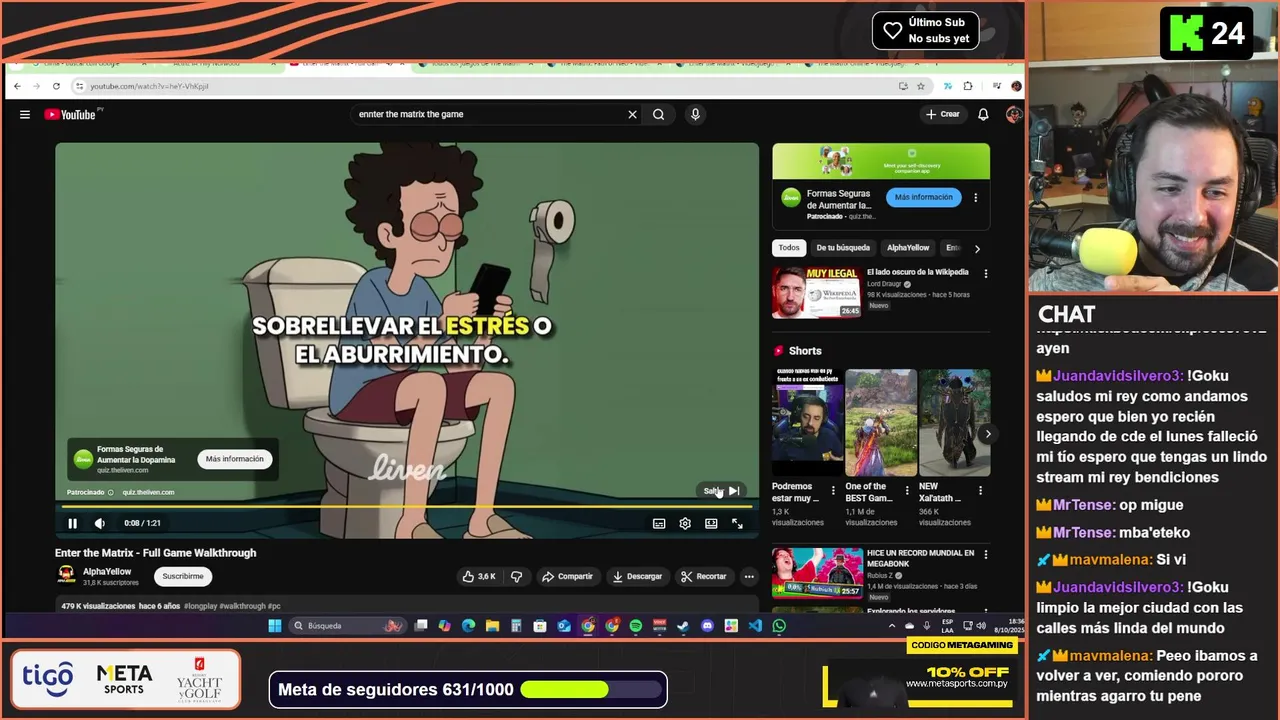The image size is (1280, 720).
Task: Open the YouTube hamburger guide menu
Action: (x=25, y=115)
